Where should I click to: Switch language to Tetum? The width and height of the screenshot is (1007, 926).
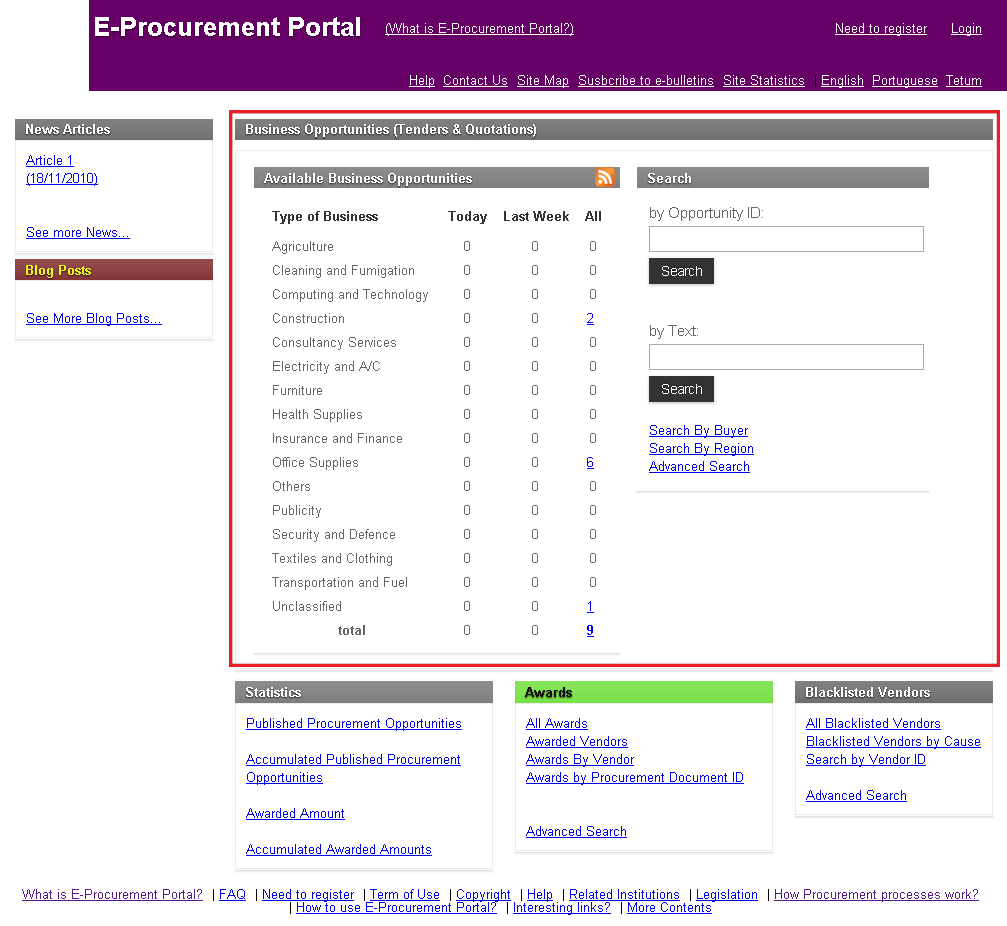tap(963, 81)
